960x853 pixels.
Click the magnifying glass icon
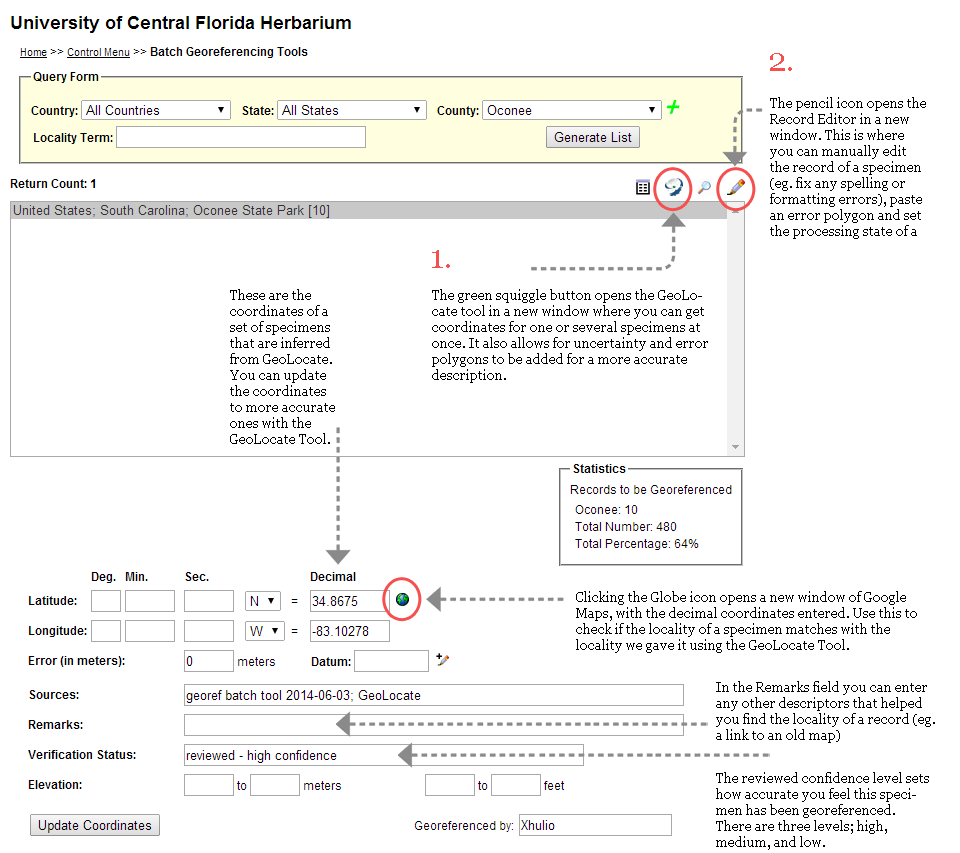[705, 188]
